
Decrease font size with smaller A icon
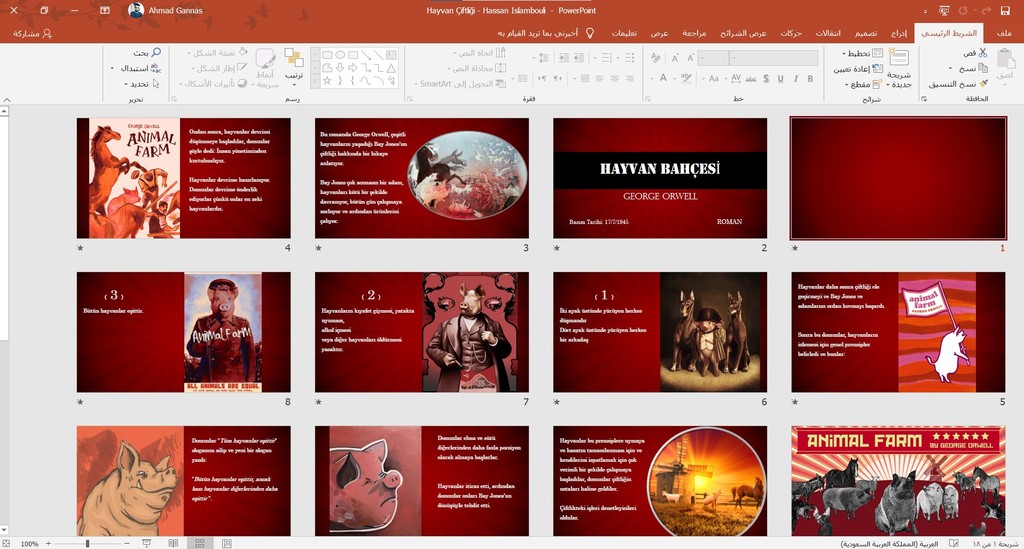pyautogui.click(x=675, y=58)
